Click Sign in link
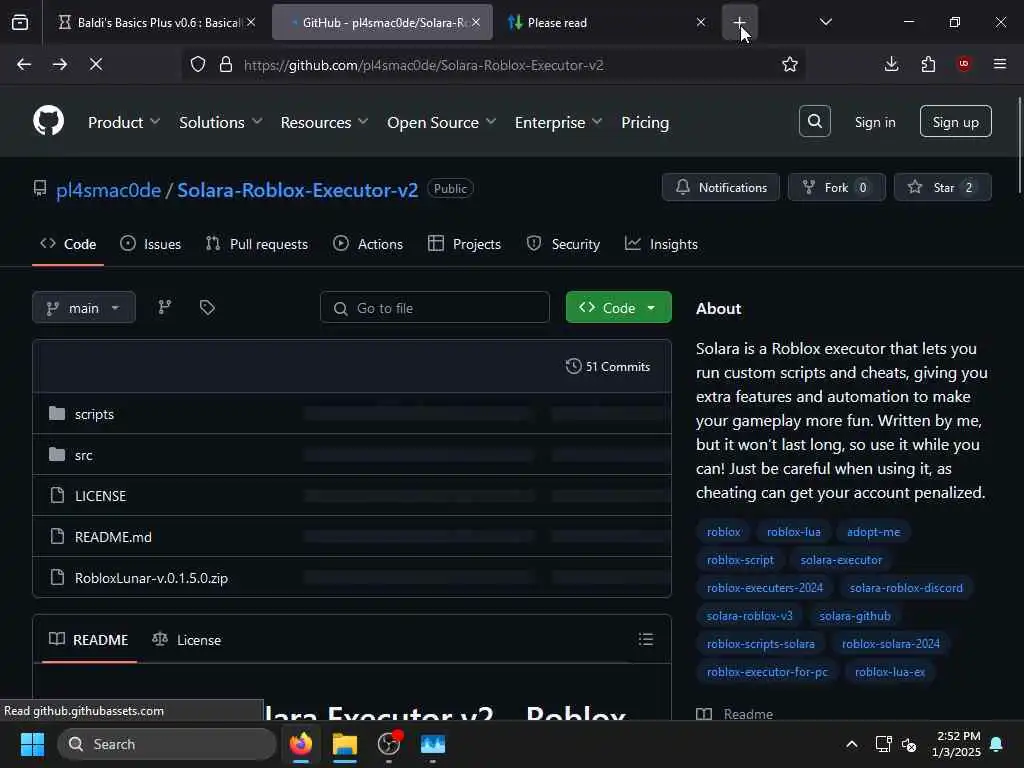The image size is (1024, 768). pos(875,122)
